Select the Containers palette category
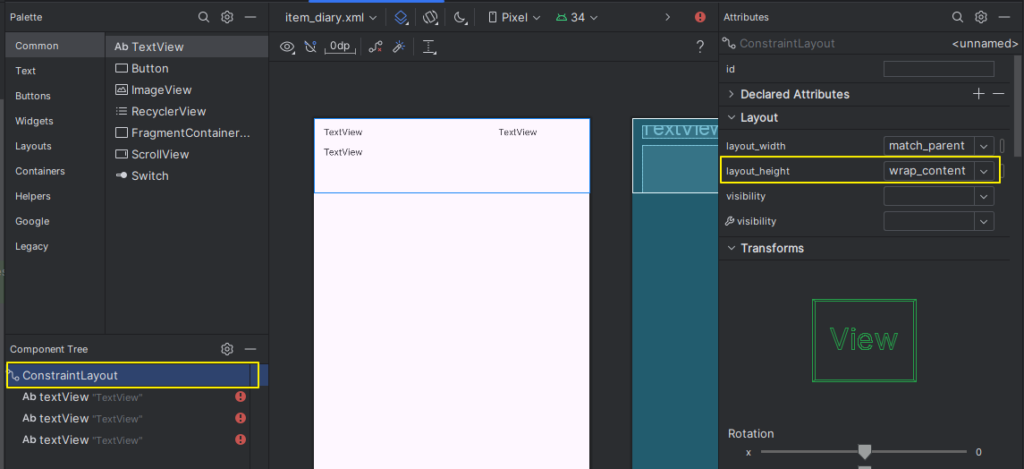This screenshot has width=1024, height=469. pyautogui.click(x=56, y=171)
